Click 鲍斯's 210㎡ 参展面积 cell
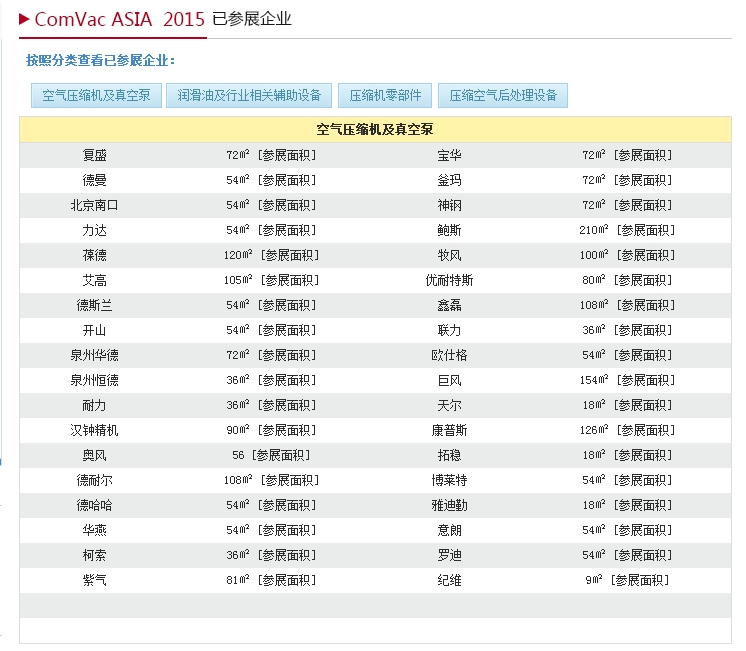The height and width of the screenshot is (651, 746). (627, 230)
